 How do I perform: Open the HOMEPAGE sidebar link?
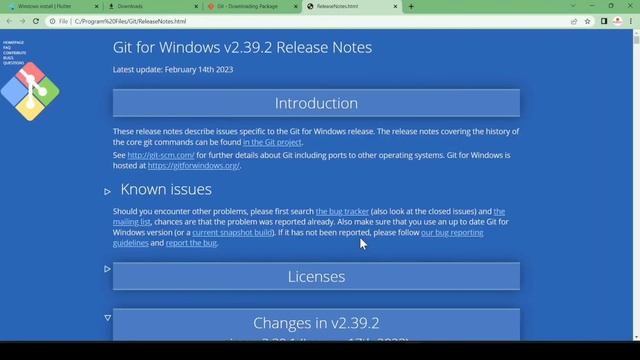coord(13,42)
